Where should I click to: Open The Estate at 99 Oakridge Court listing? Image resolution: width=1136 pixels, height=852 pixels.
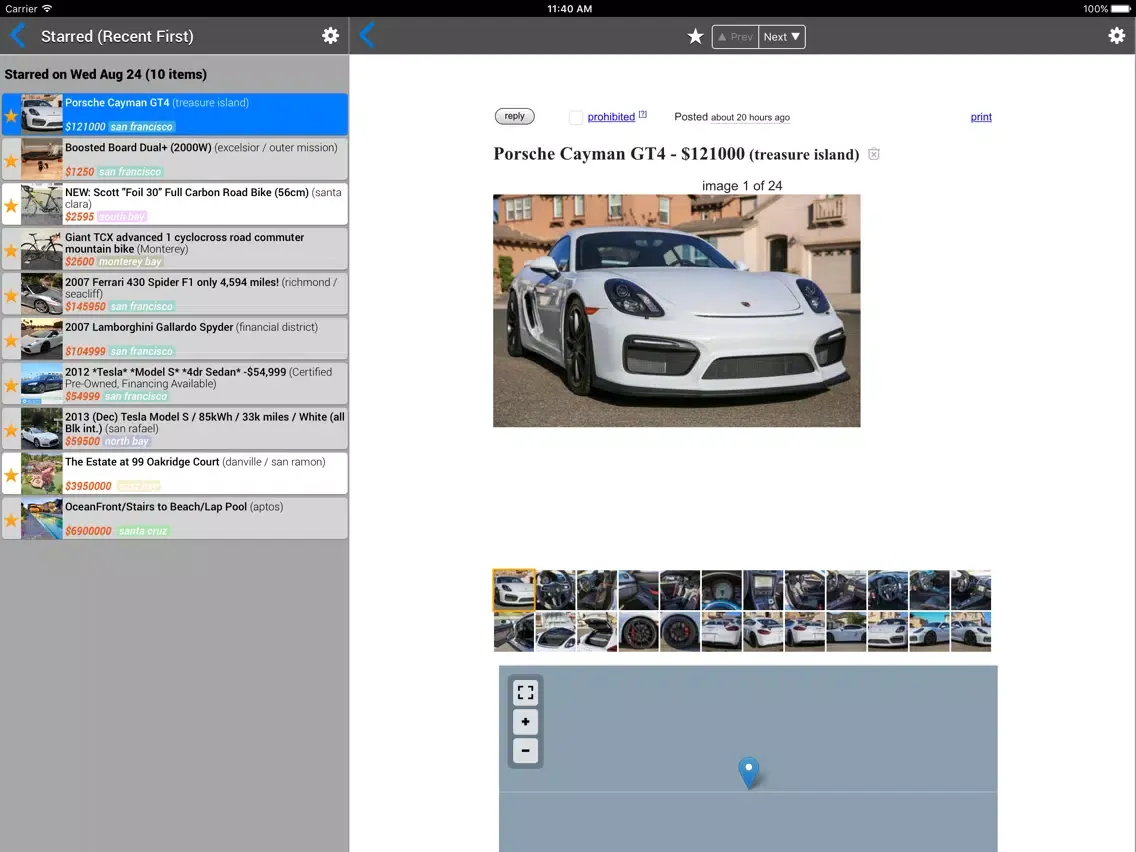point(175,474)
